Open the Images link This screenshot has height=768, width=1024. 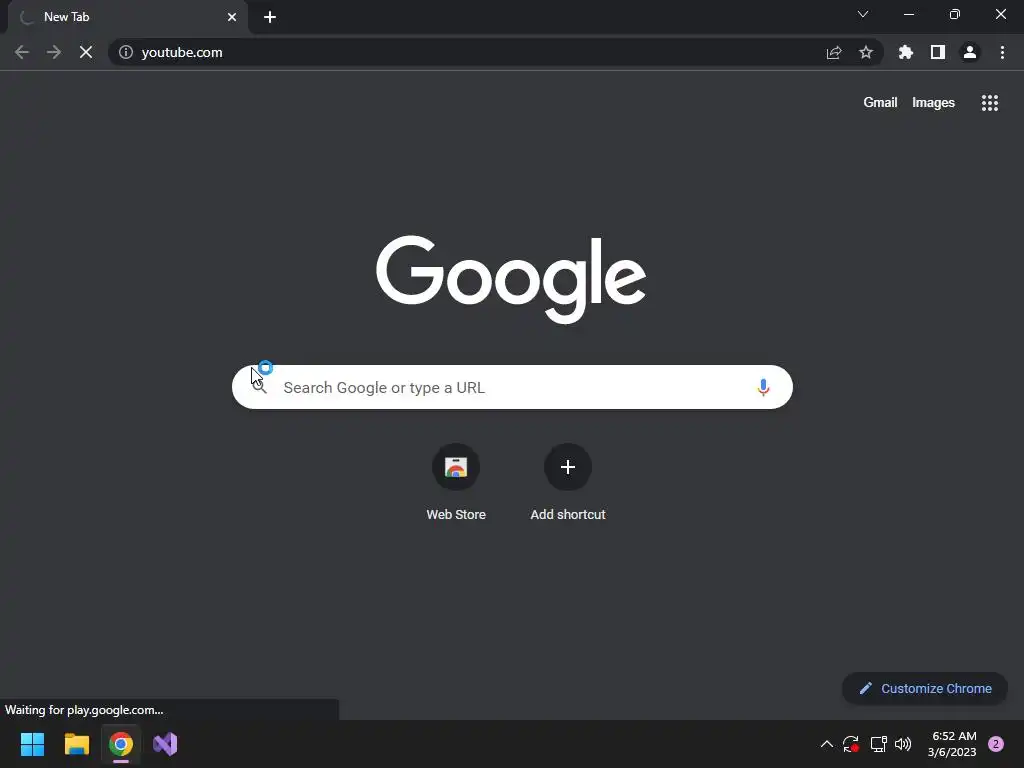pos(933,103)
